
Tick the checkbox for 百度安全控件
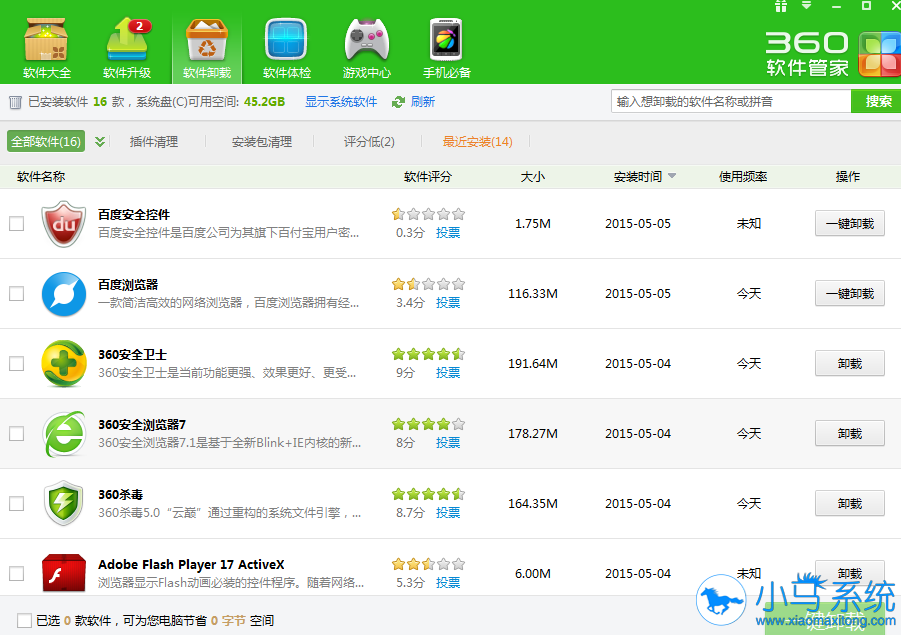click(17, 224)
